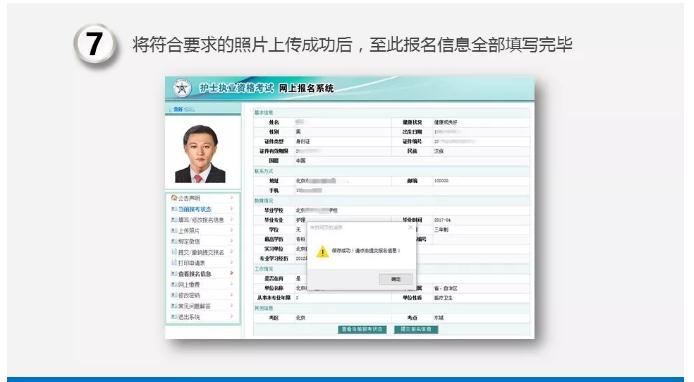Screen dimensions: 694x382
Task: Click the 三年制 value
Action: pos(441,230)
